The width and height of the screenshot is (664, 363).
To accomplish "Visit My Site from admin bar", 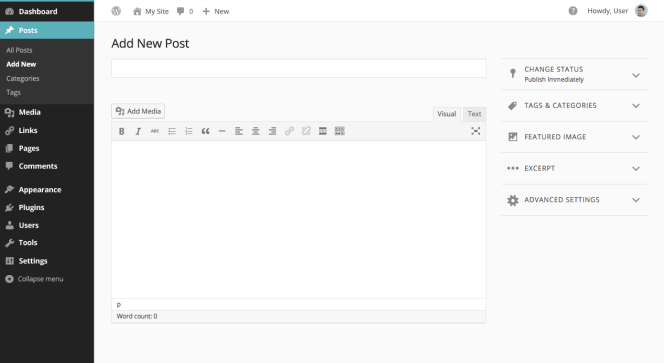I will click(x=151, y=11).
